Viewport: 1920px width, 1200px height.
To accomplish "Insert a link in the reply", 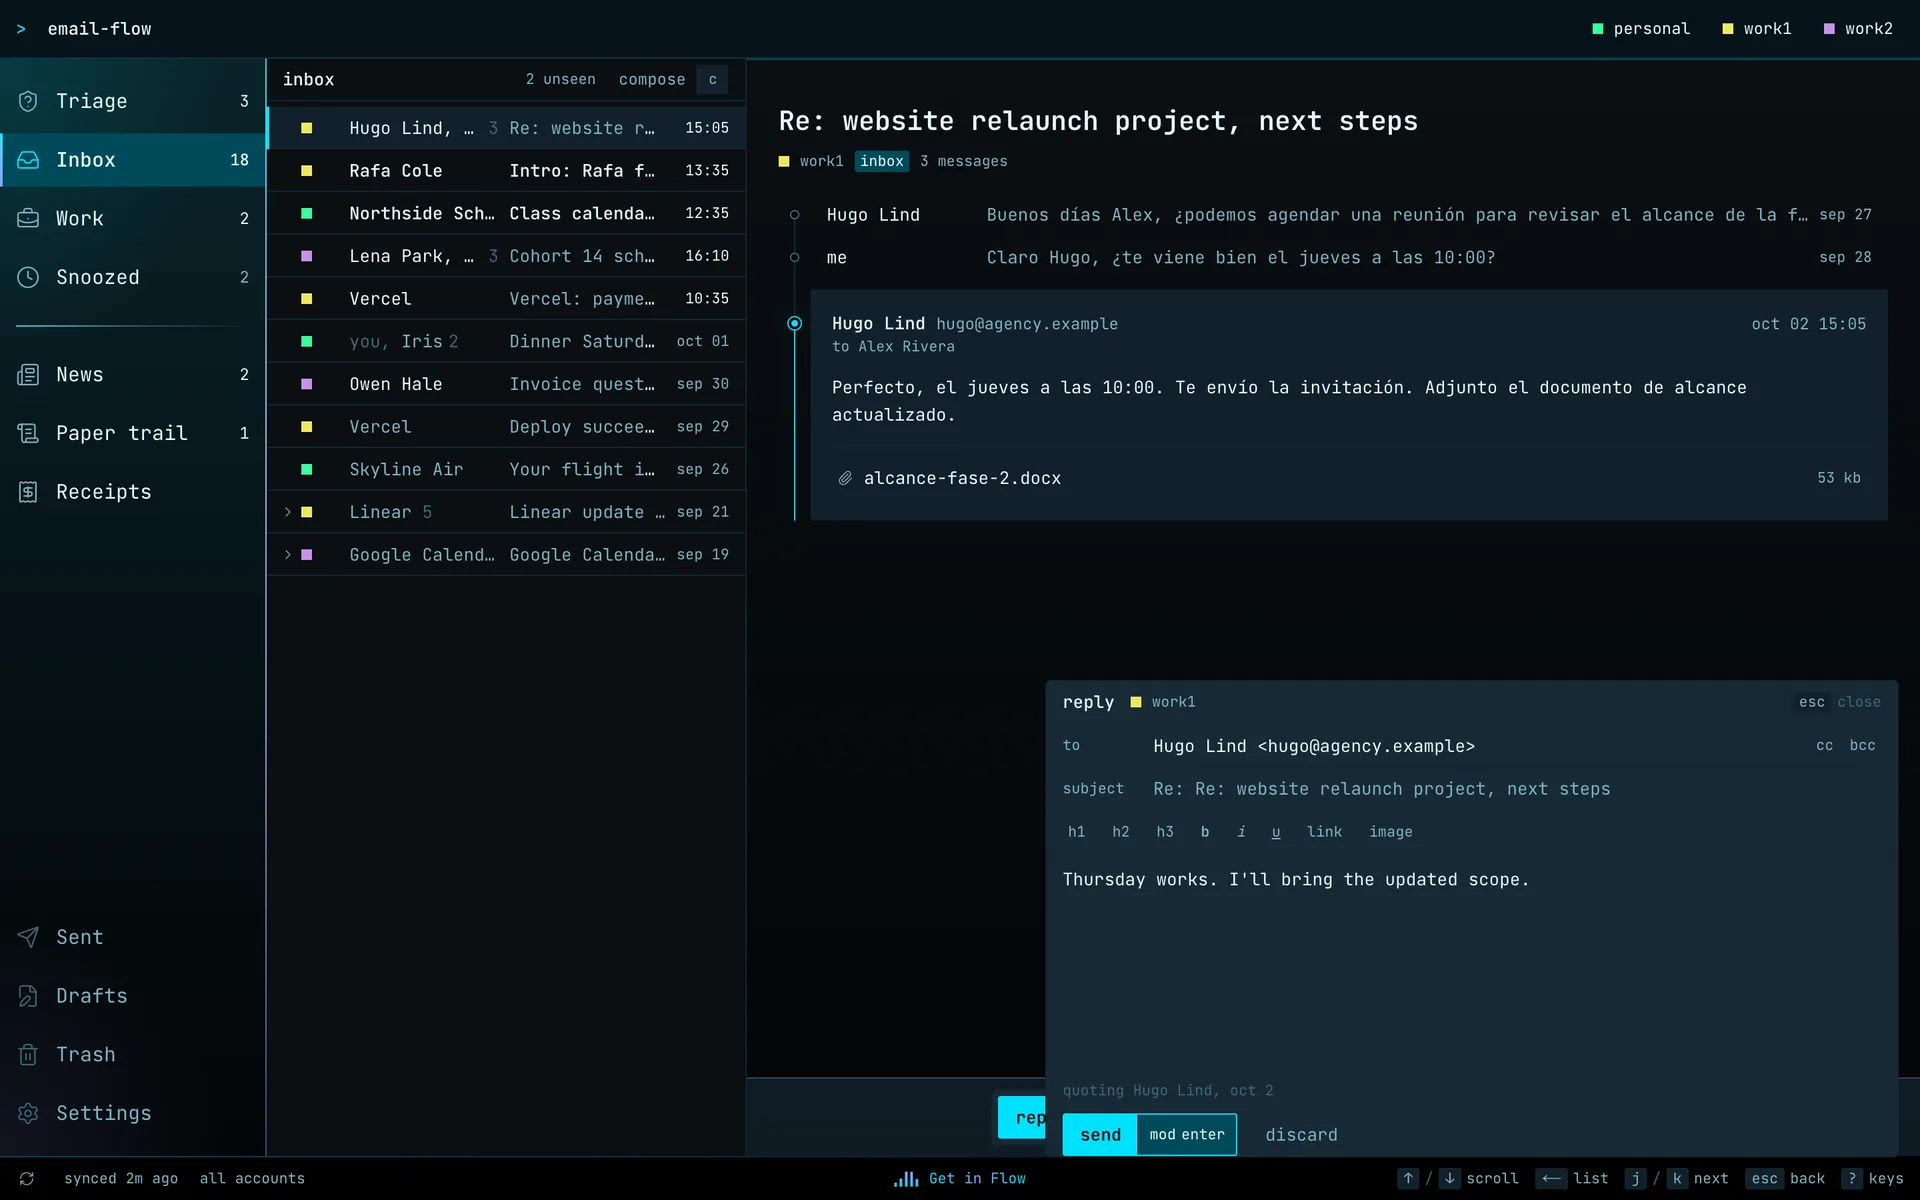I will click(1325, 832).
